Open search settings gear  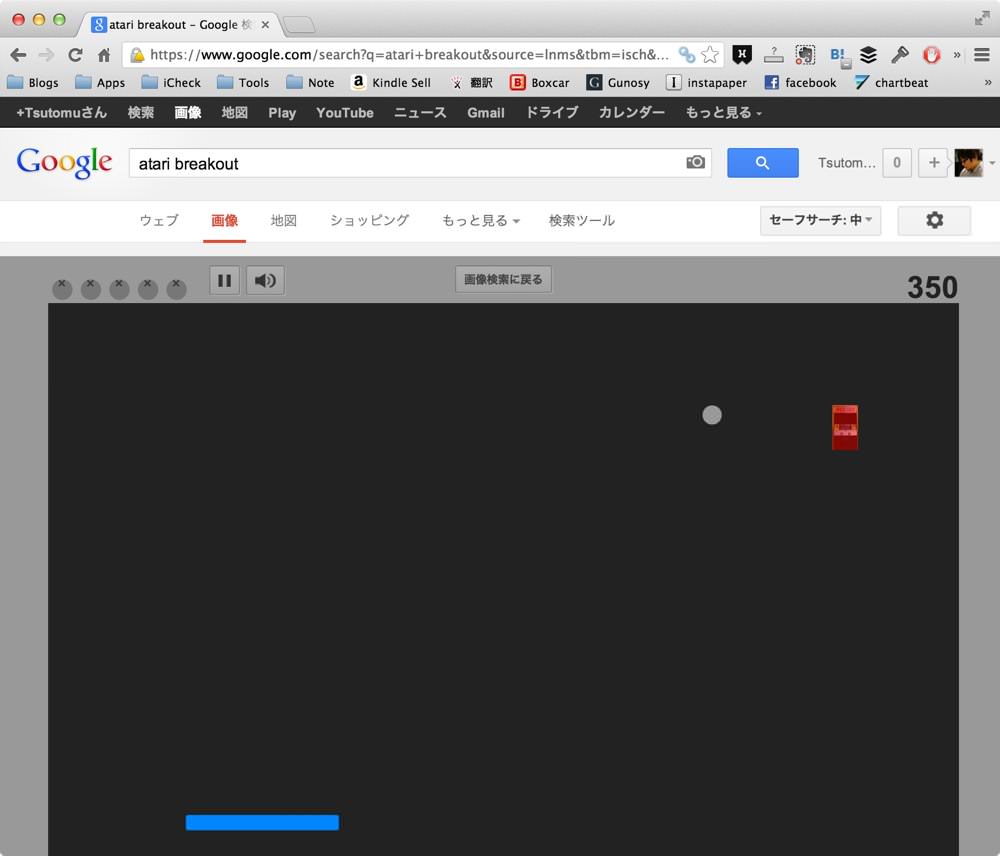tap(934, 220)
